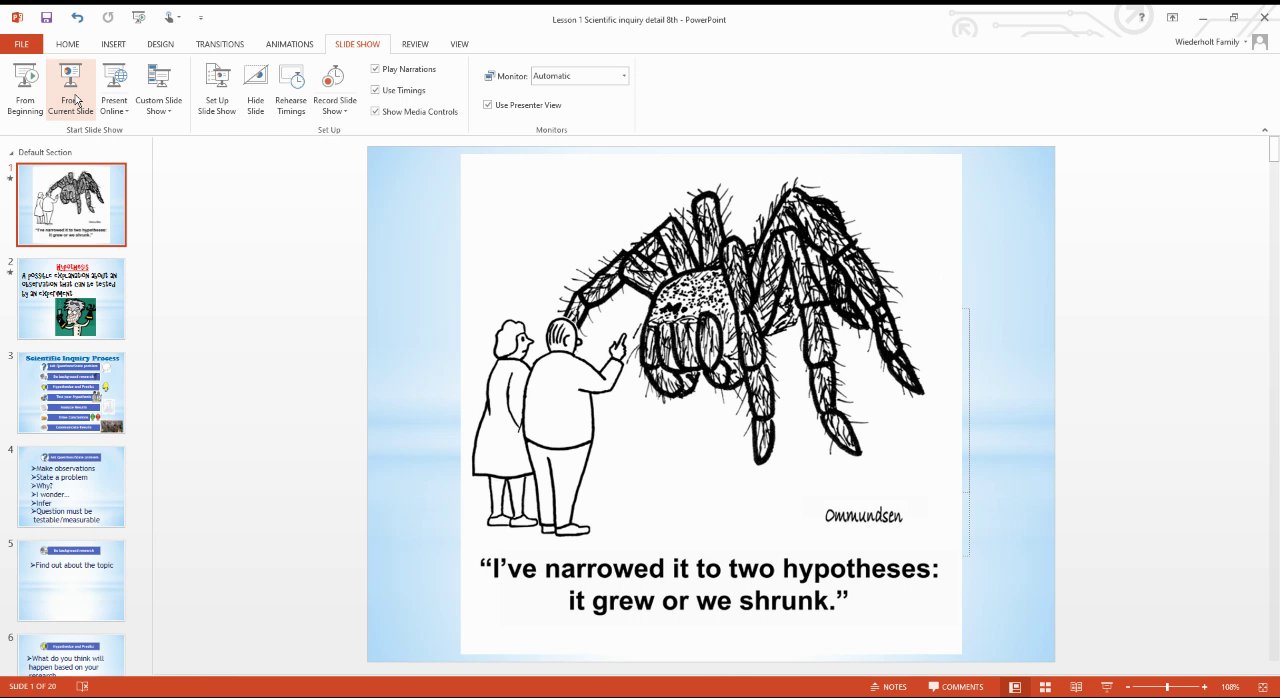Uncheck Play Narrations
1280x698 pixels.
(375, 69)
